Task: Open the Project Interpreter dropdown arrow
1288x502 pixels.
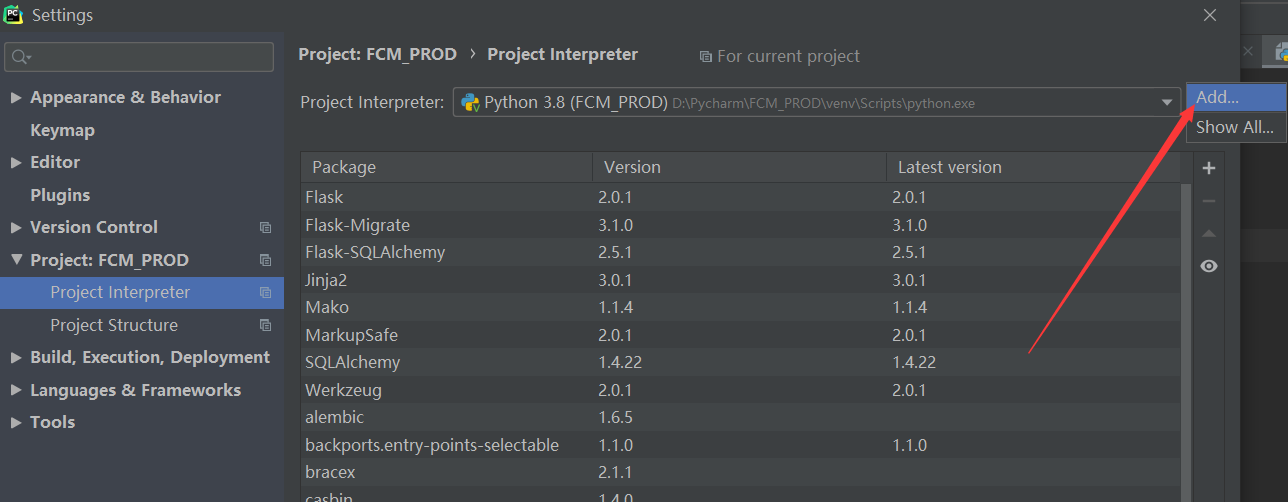Action: click(x=1166, y=102)
